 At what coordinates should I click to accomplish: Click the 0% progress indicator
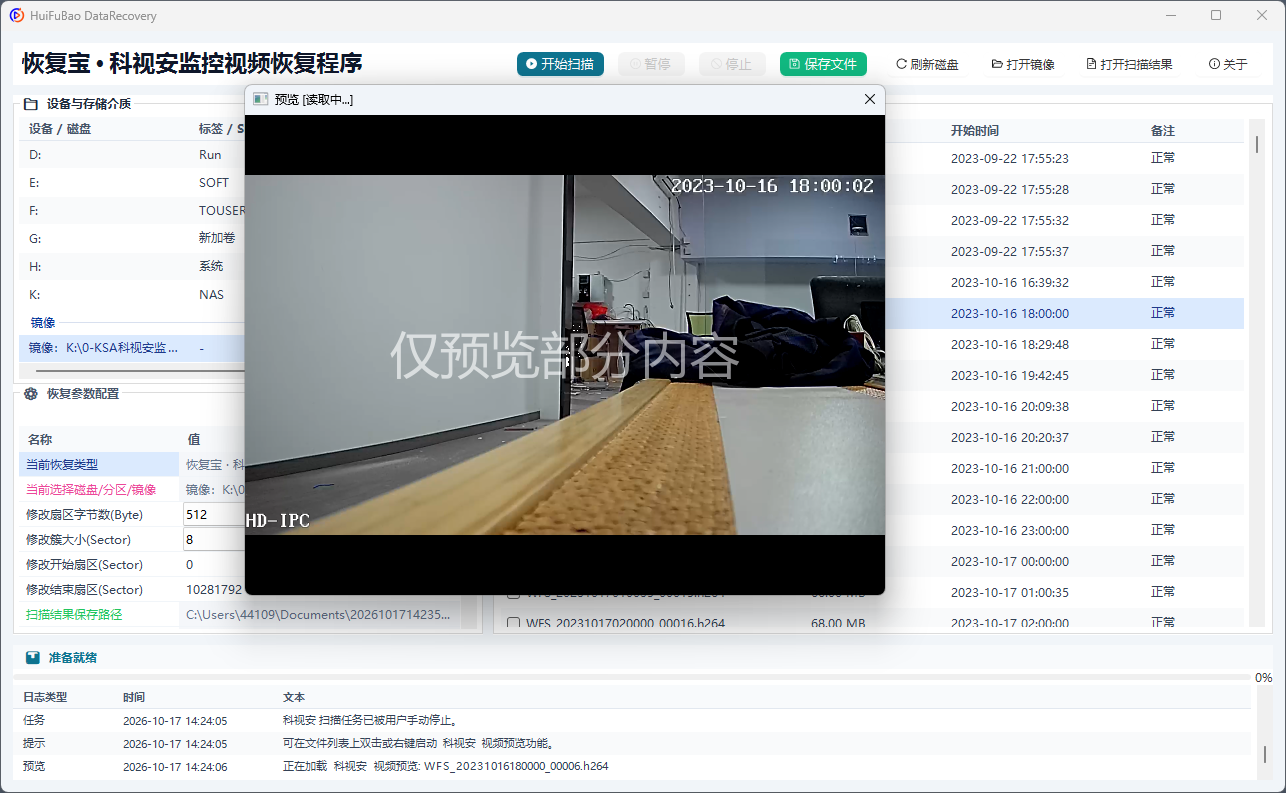[x=1264, y=677]
